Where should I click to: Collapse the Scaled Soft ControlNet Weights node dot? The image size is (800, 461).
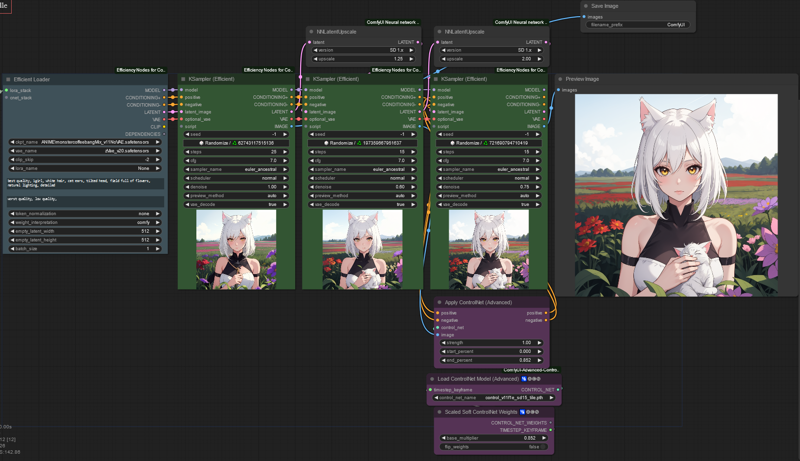point(439,412)
